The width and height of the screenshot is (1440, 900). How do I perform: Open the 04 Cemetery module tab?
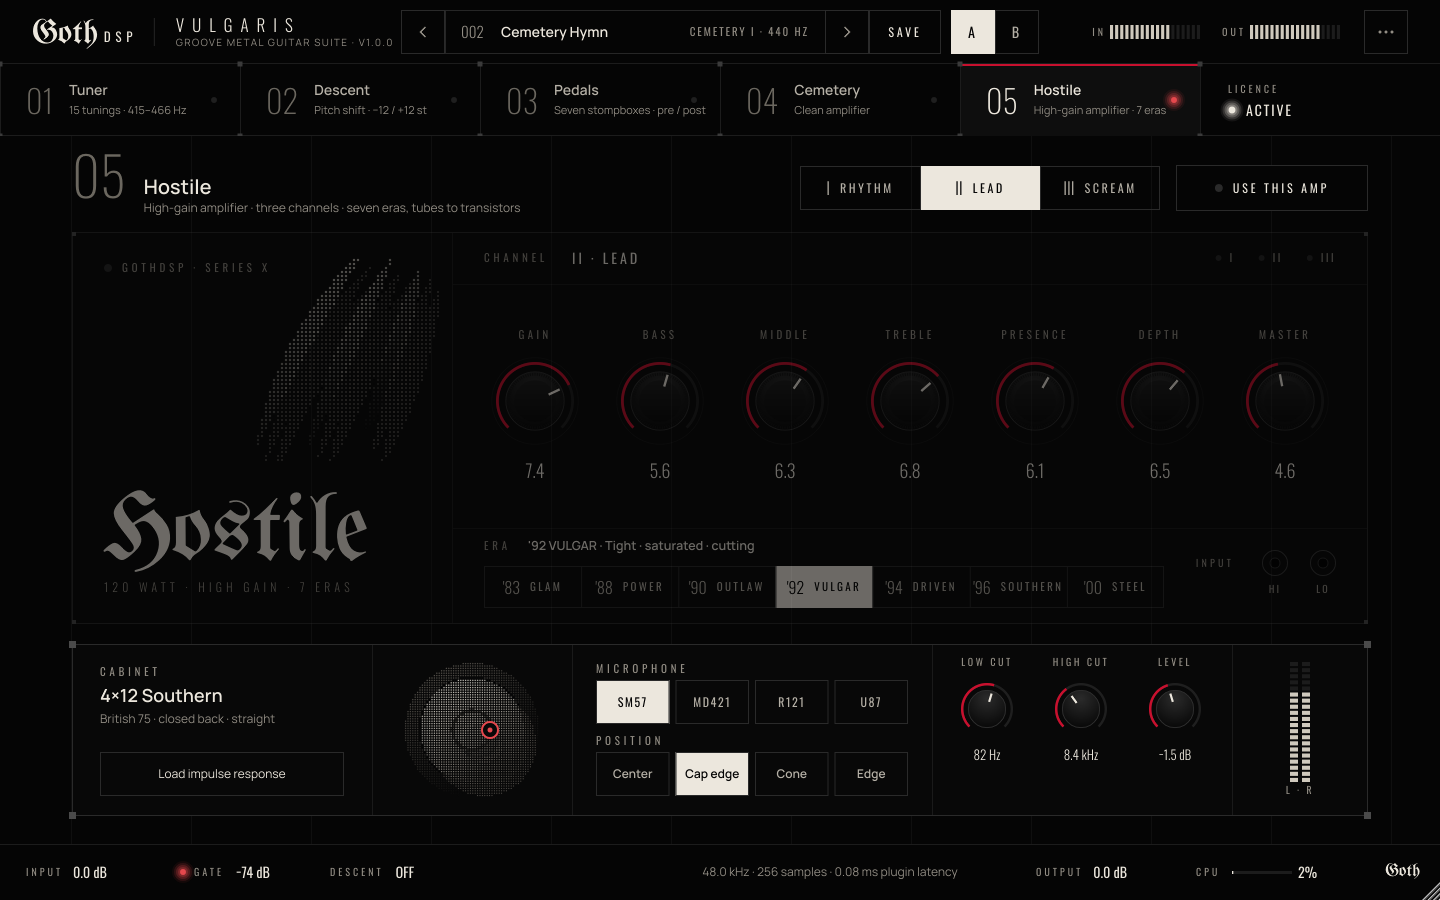[x=840, y=100]
